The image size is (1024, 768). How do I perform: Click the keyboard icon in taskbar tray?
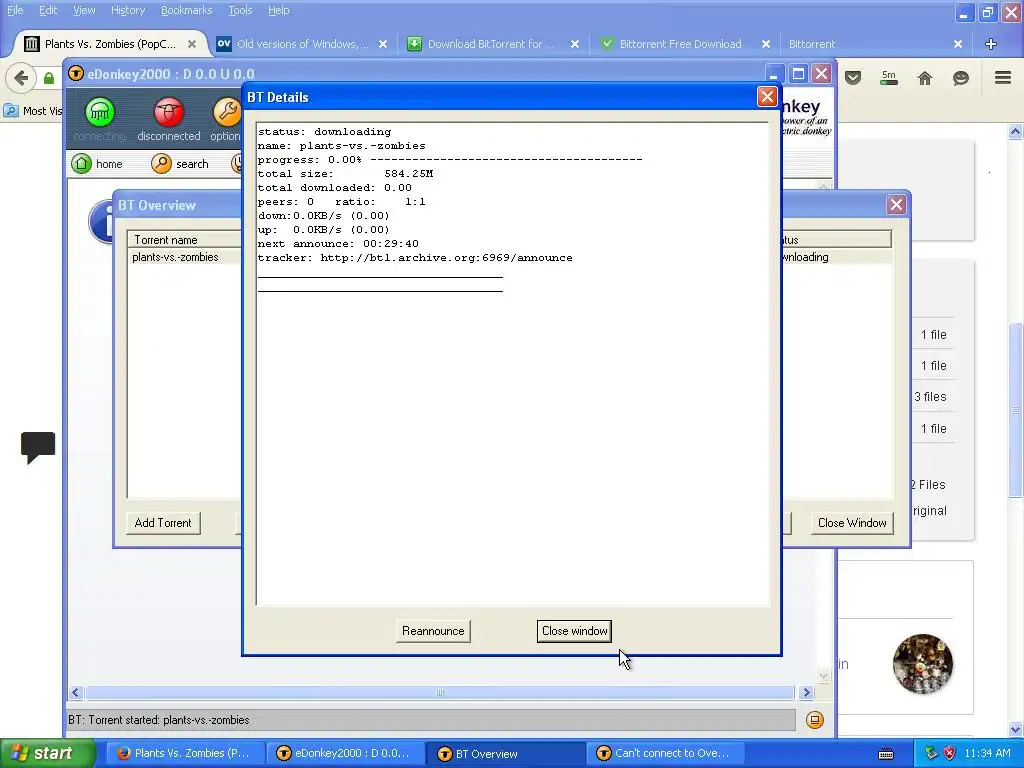pyautogui.click(x=886, y=754)
